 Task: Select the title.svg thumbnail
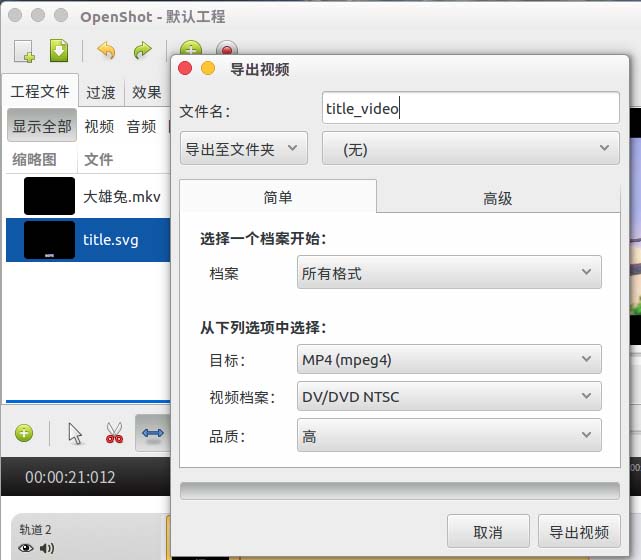pyautogui.click(x=49, y=240)
